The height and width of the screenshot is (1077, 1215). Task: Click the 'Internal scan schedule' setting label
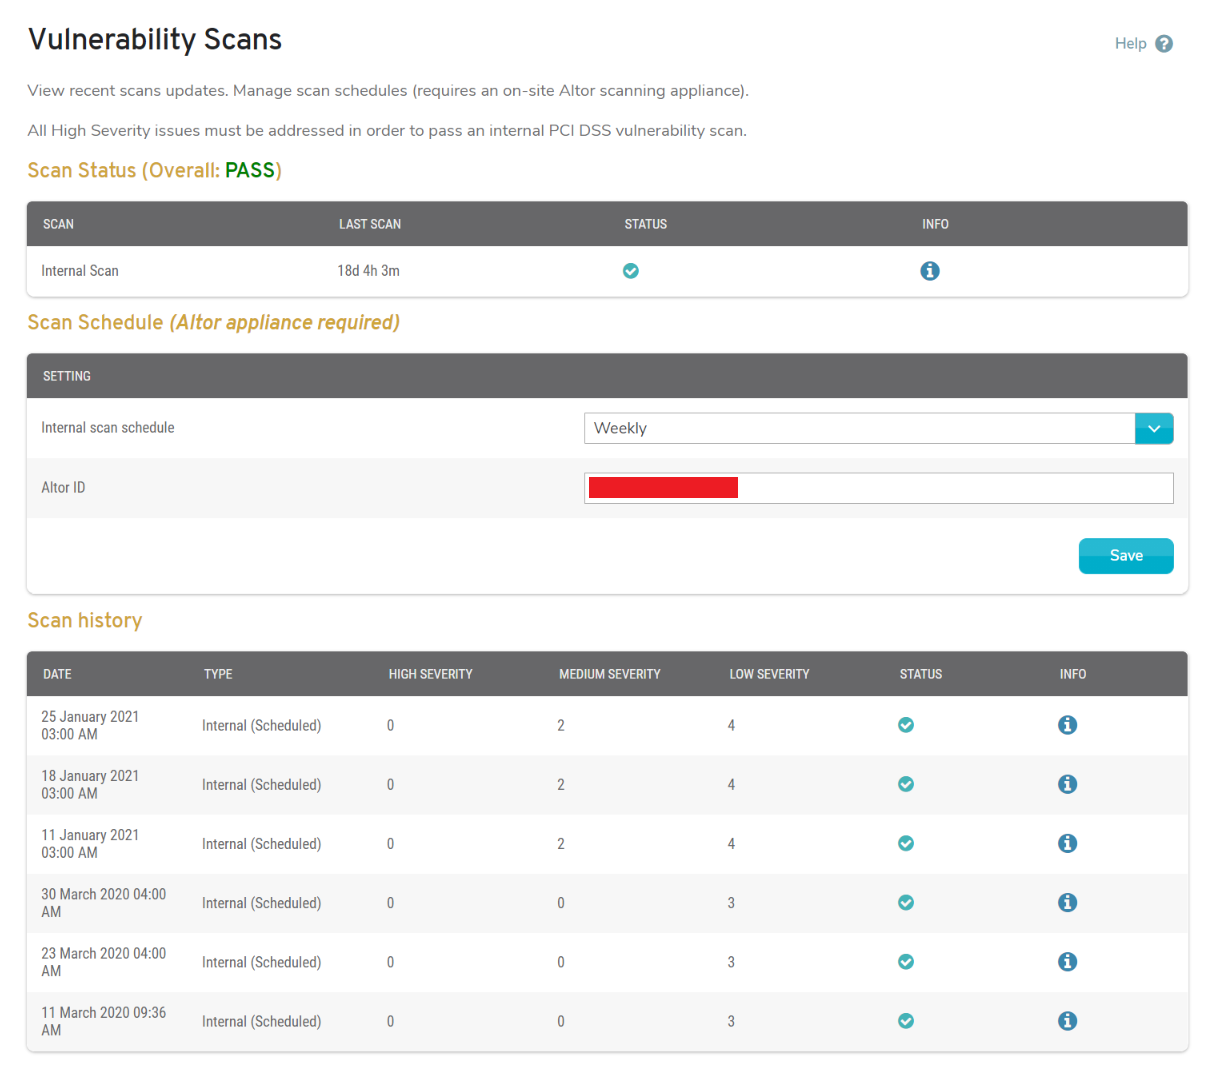point(108,428)
